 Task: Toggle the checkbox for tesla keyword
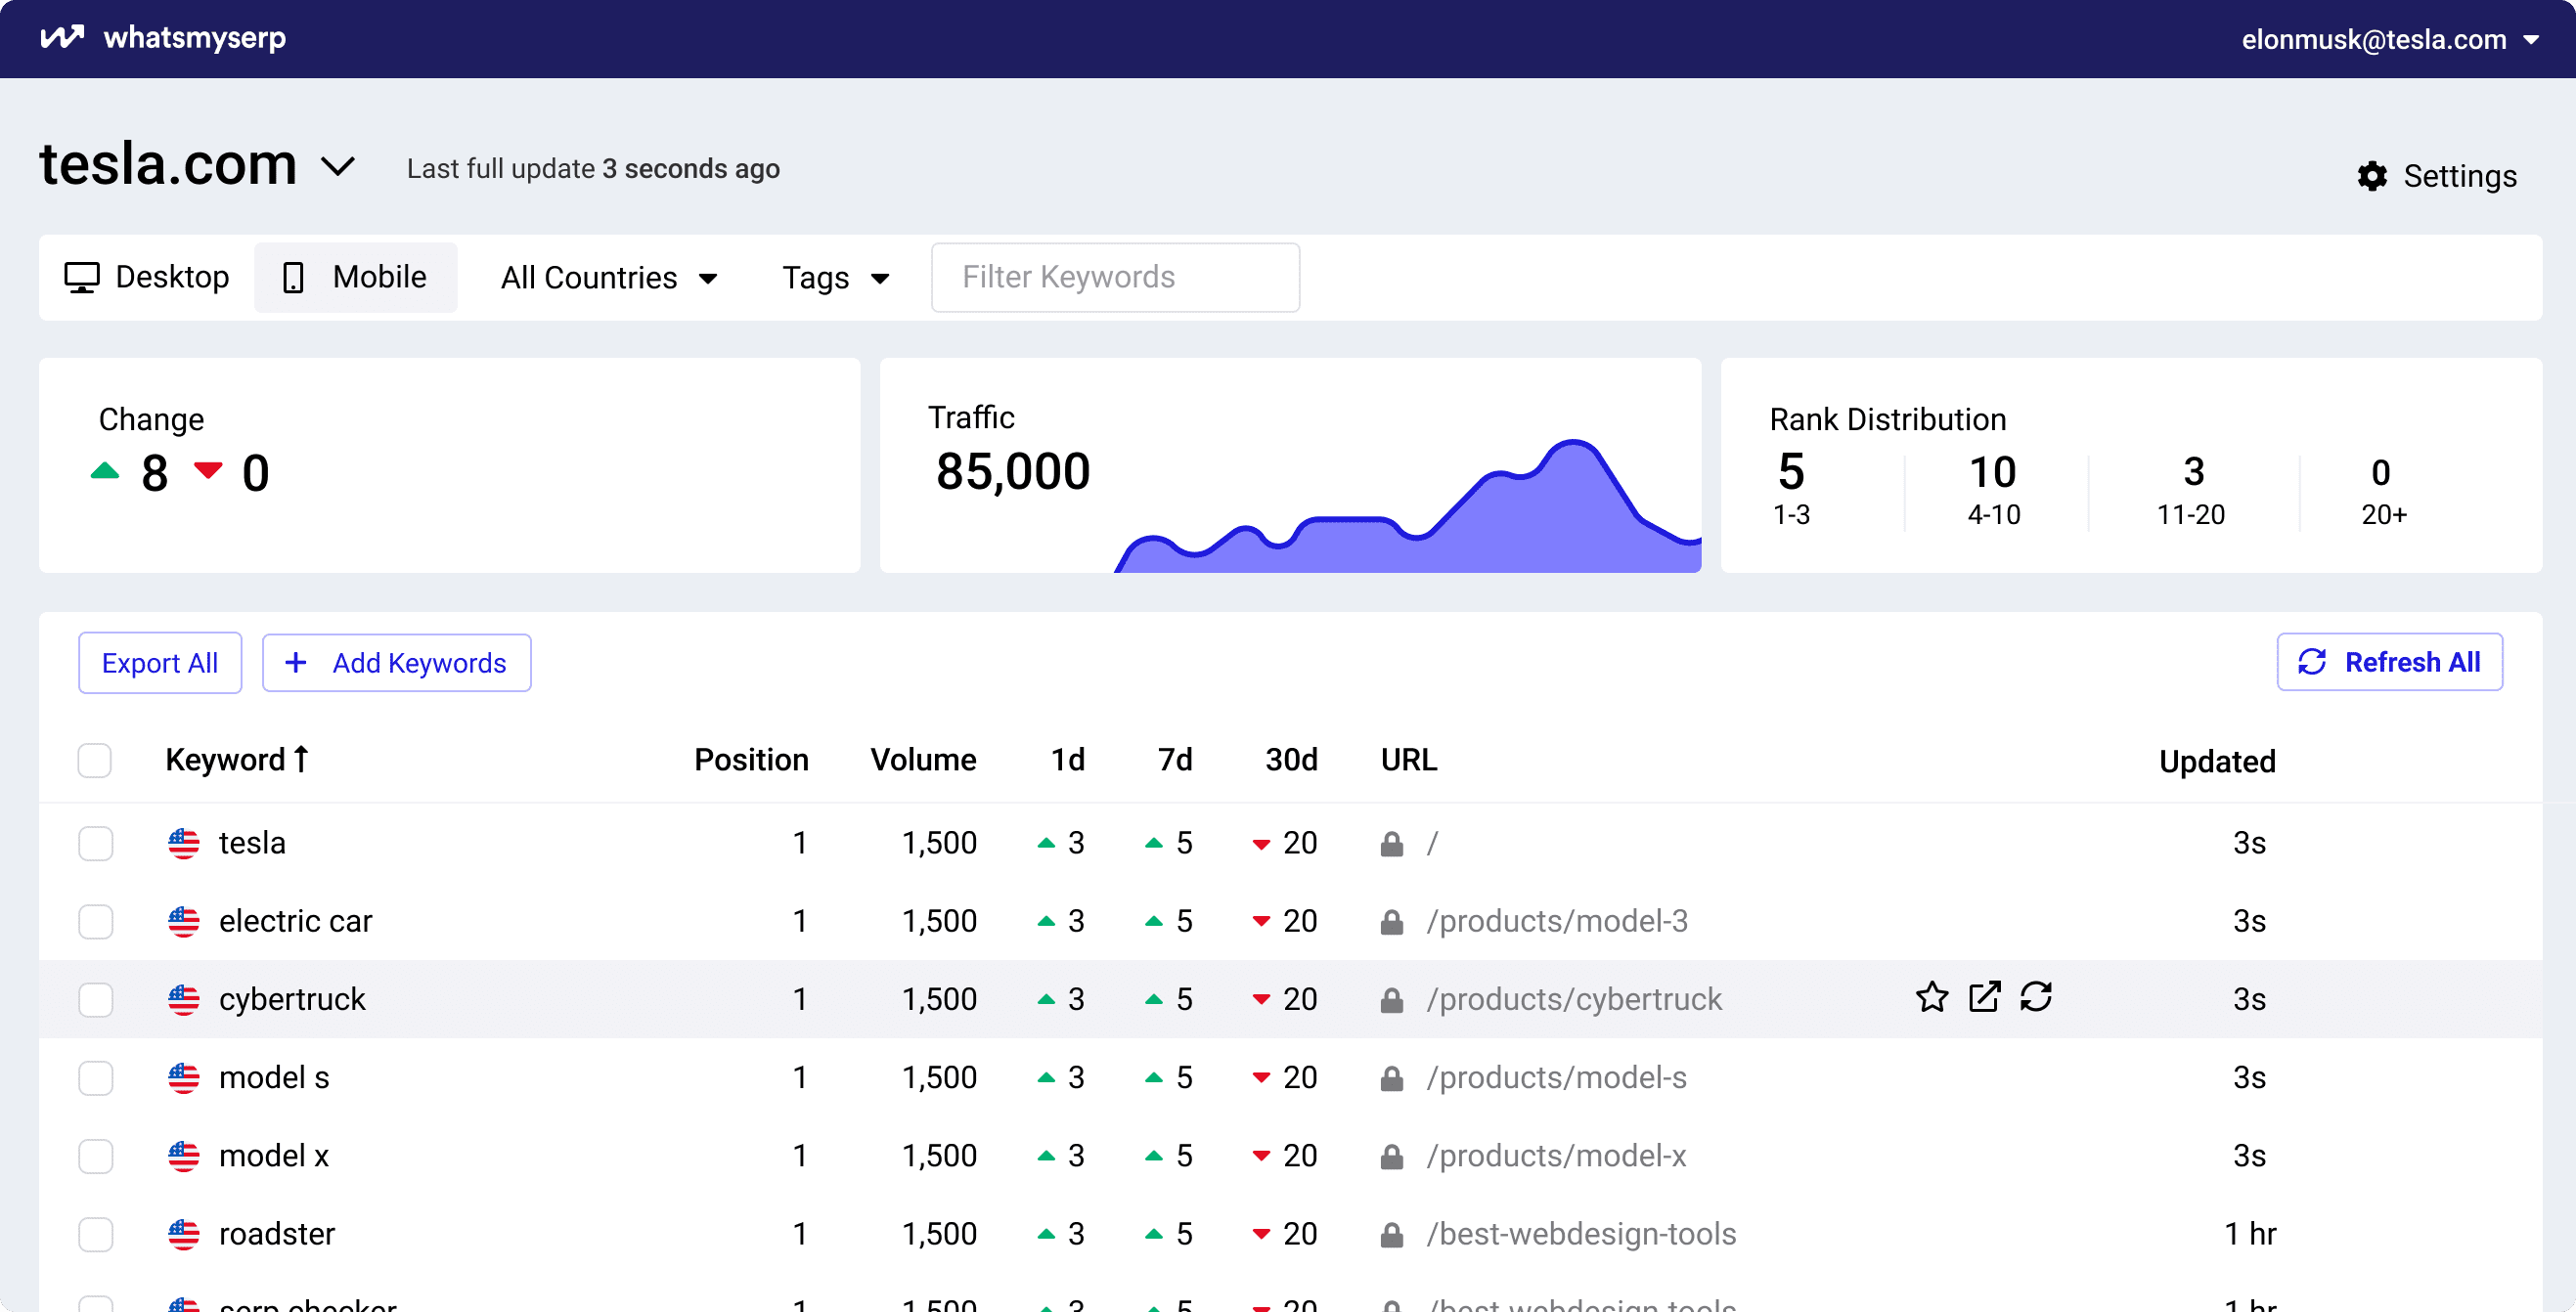(96, 844)
